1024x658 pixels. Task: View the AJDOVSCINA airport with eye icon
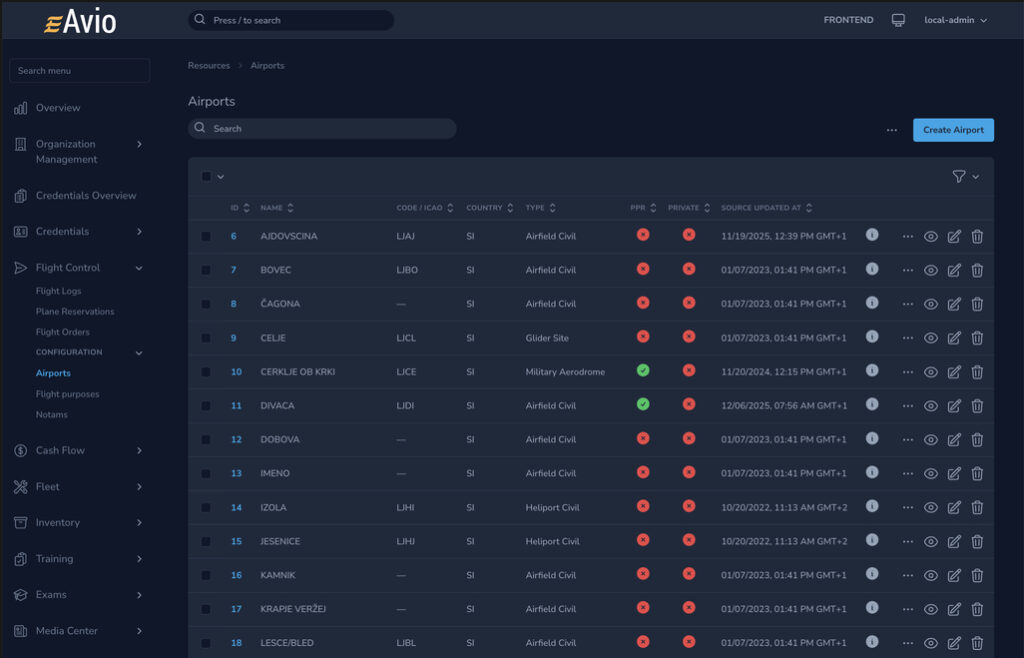[931, 236]
